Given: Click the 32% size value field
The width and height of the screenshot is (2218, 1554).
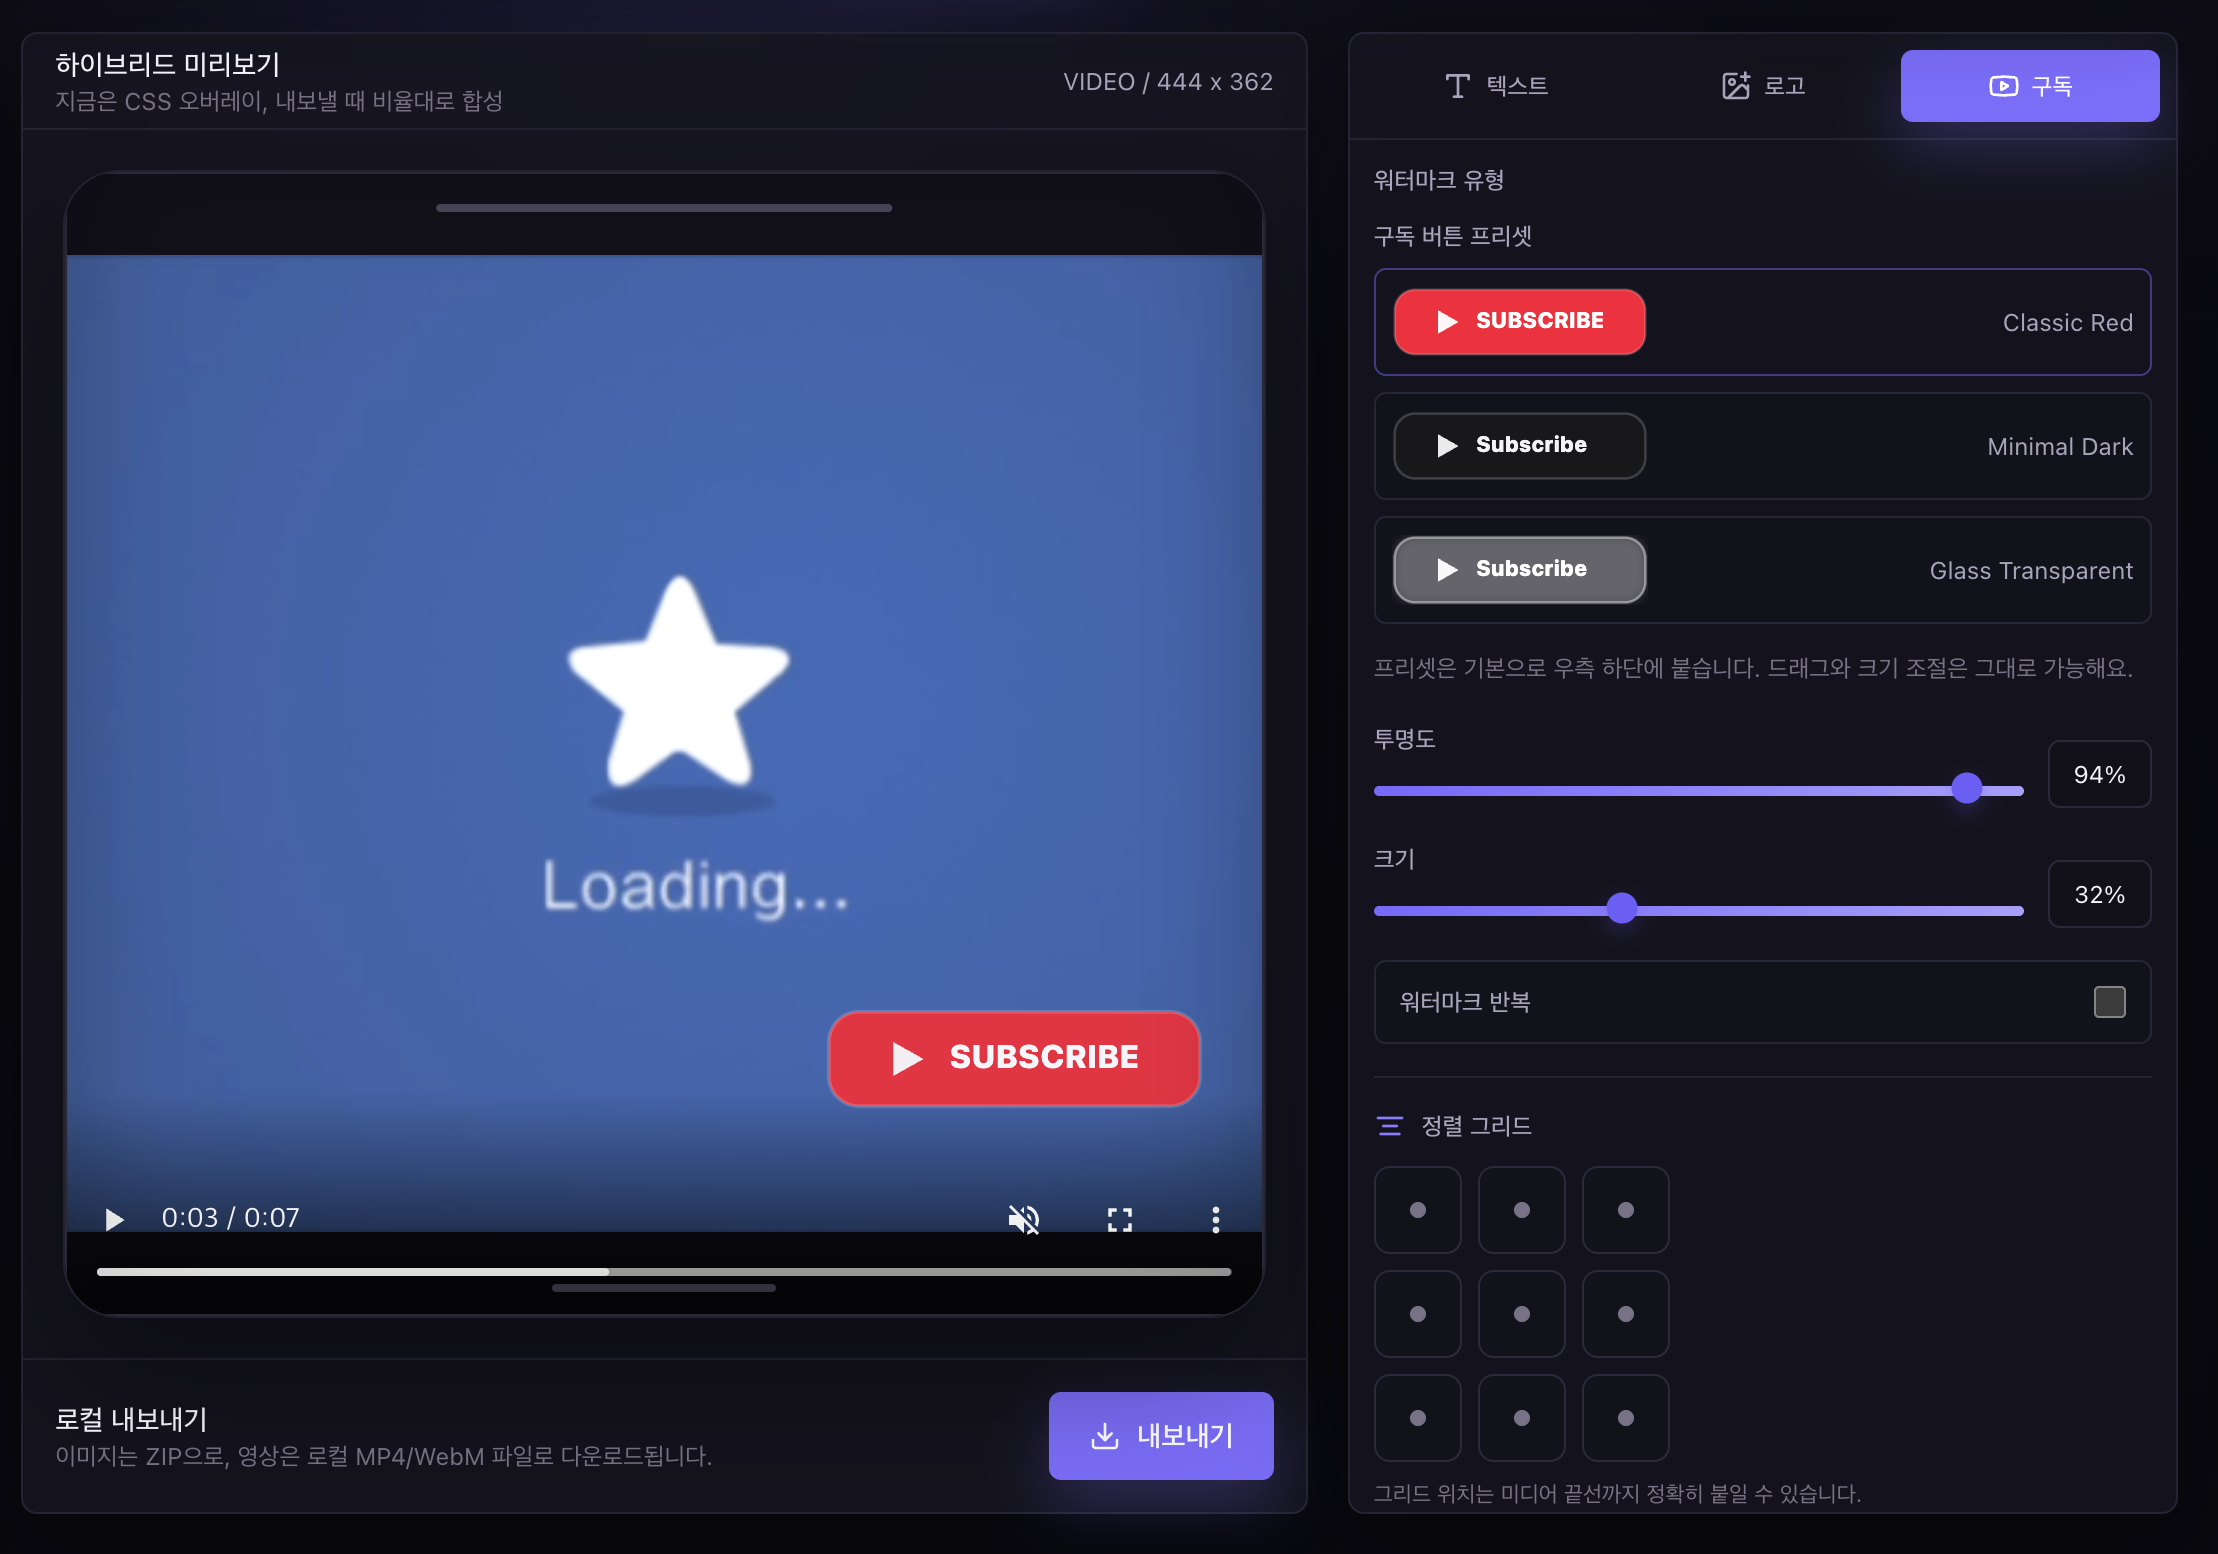Looking at the screenshot, I should [2099, 894].
